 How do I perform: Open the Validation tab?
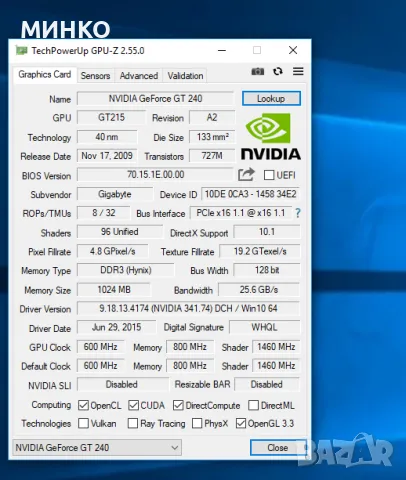coord(185,76)
